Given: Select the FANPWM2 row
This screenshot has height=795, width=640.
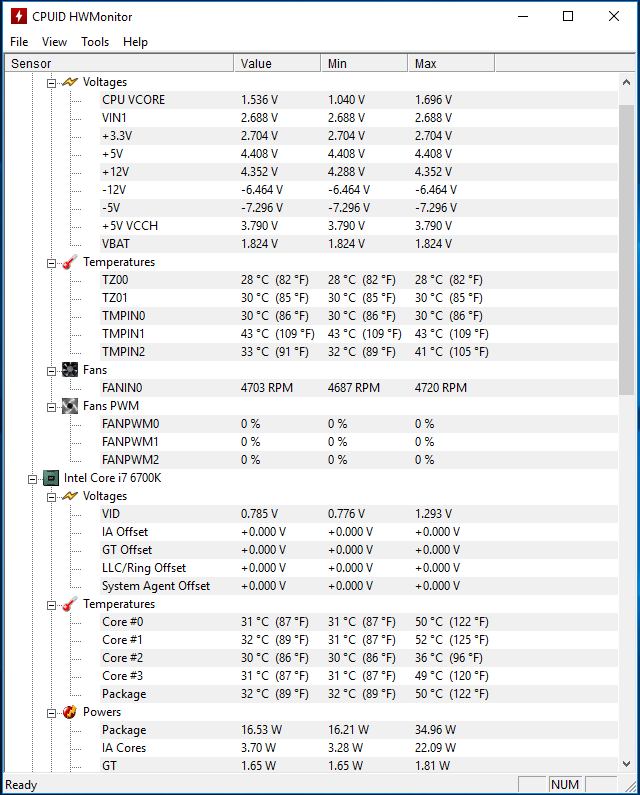Looking at the screenshot, I should [x=359, y=460].
